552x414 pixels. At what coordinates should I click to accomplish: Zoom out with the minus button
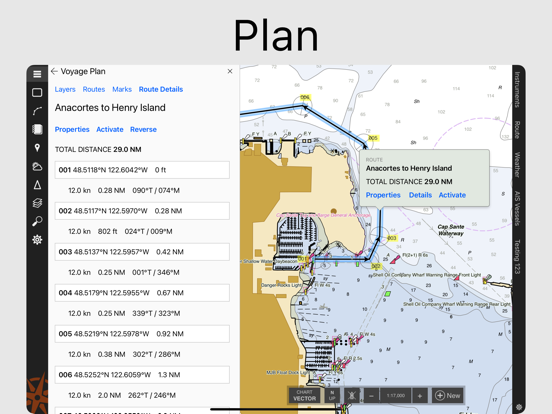pos(371,396)
